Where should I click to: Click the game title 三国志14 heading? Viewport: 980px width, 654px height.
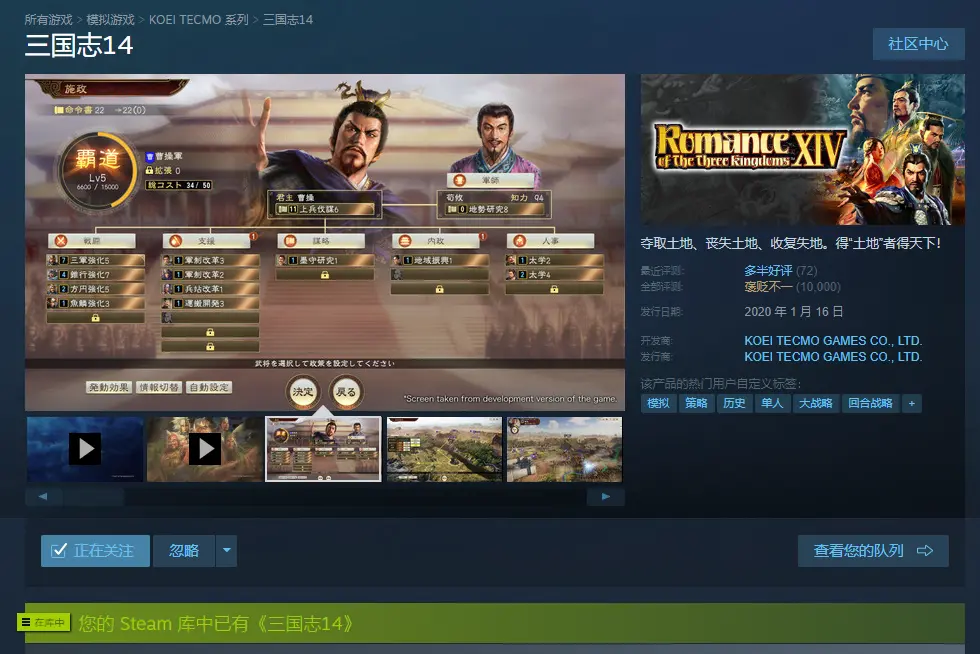[x=79, y=45]
